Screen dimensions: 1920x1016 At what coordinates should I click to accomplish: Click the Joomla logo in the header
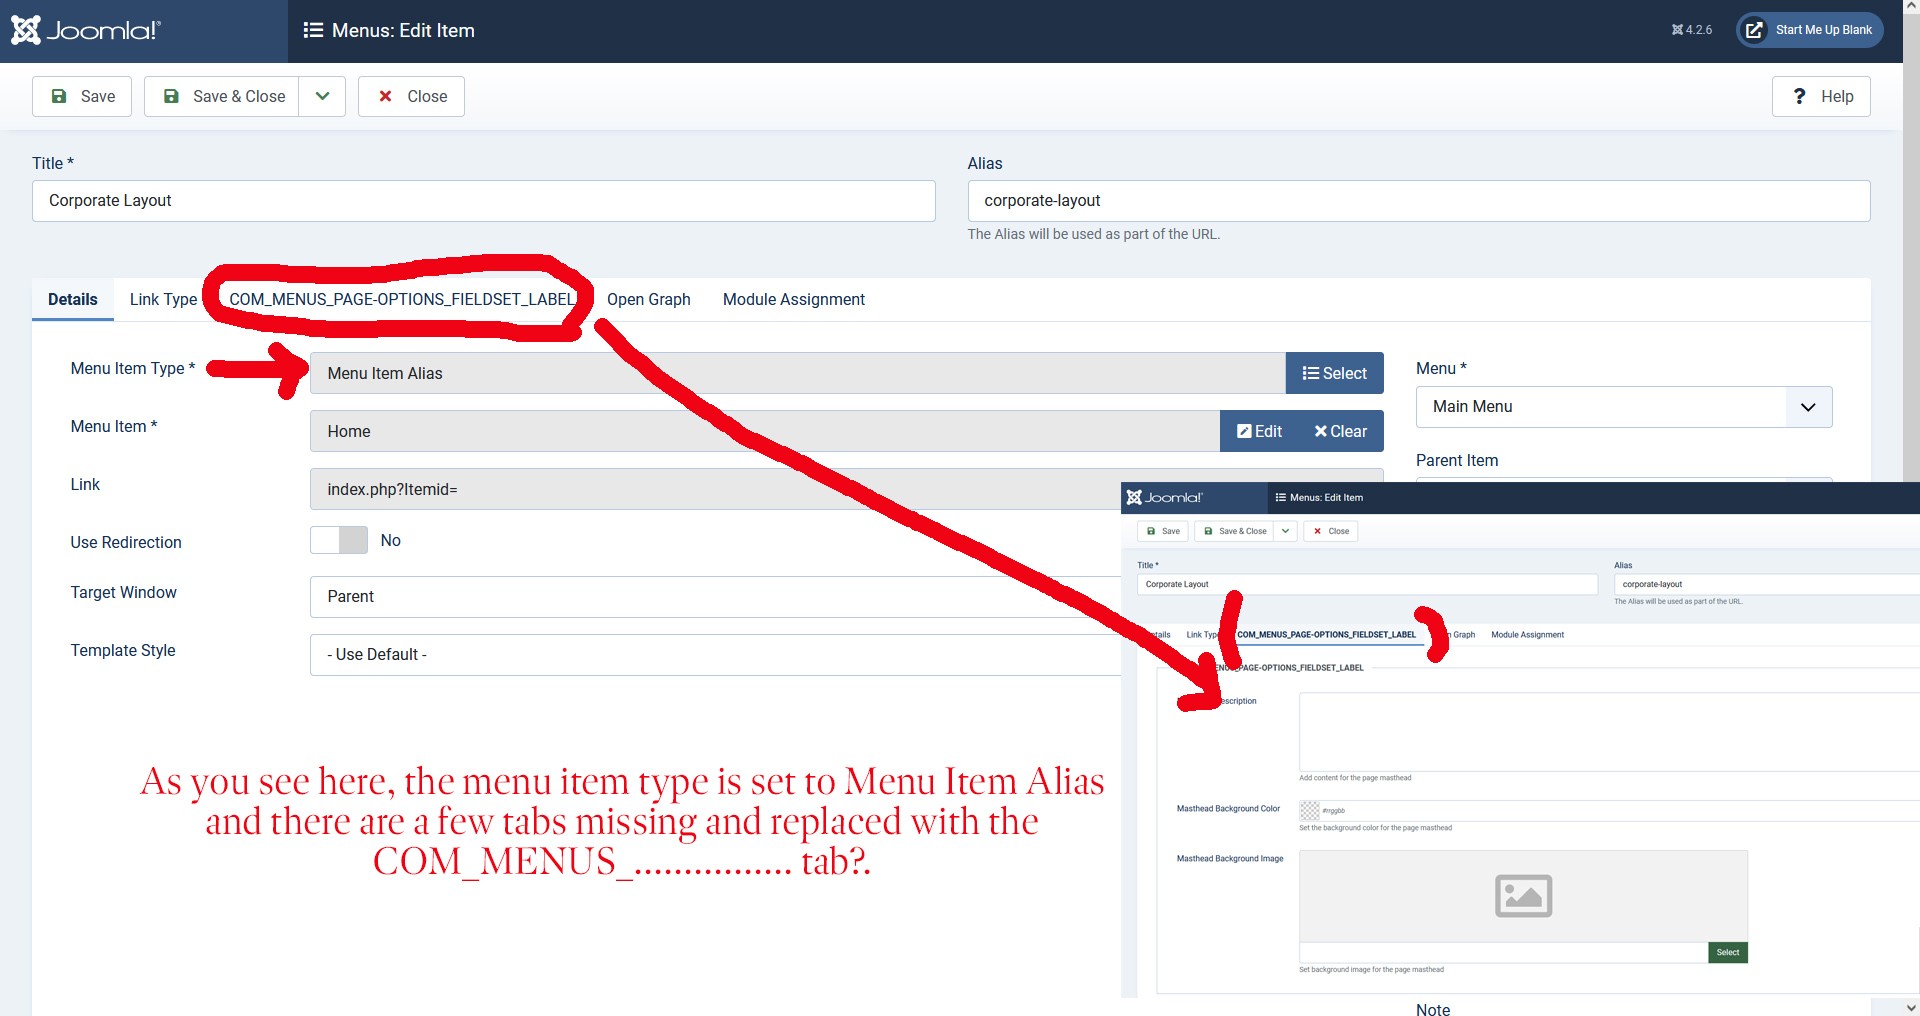[x=86, y=30]
